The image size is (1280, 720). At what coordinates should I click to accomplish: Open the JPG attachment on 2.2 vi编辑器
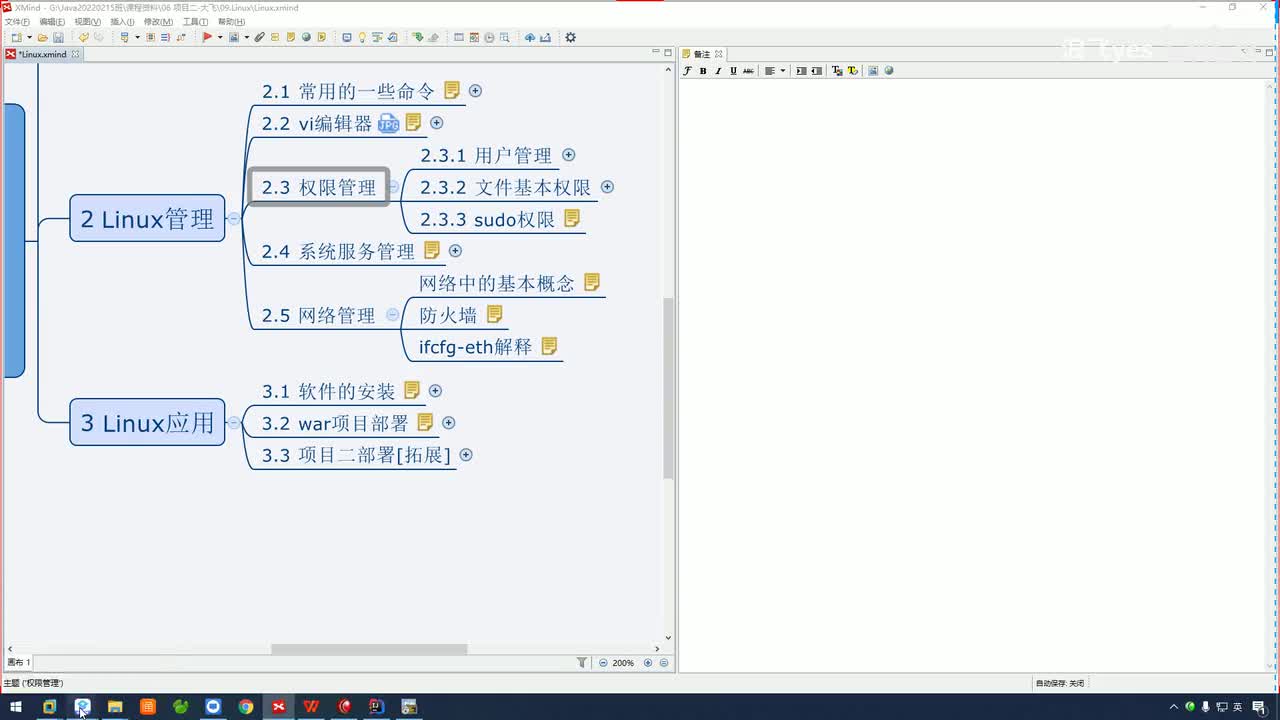(388, 123)
